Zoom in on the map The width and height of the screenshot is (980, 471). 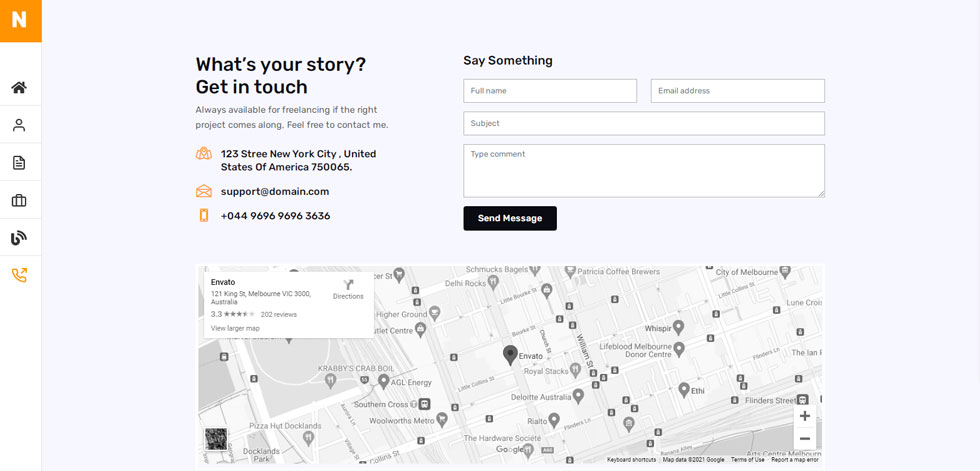[x=804, y=416]
